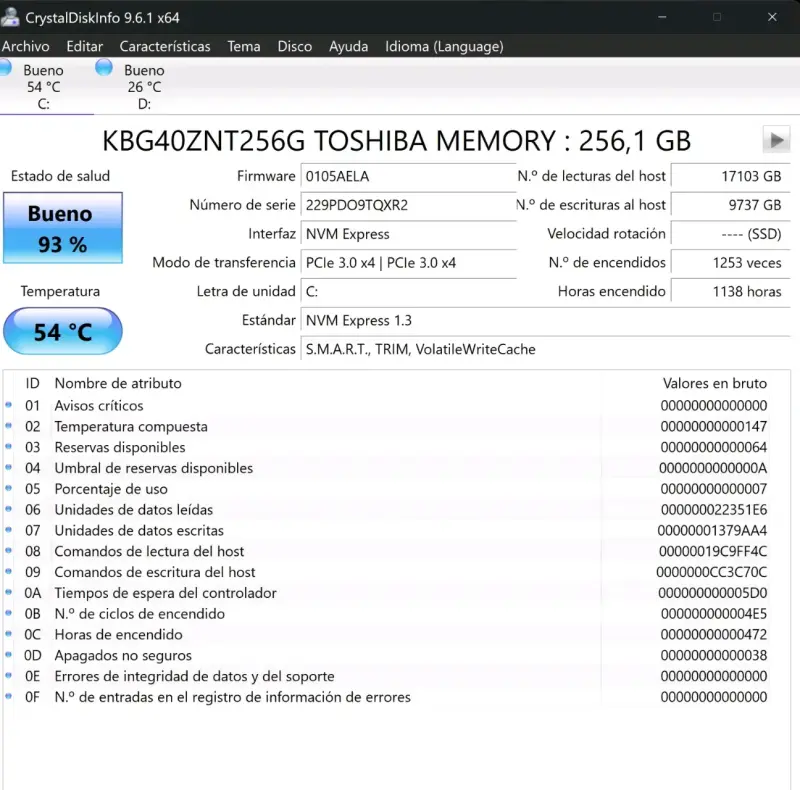
Task: Click rotation speed value ---- (SSD)
Action: coord(730,234)
